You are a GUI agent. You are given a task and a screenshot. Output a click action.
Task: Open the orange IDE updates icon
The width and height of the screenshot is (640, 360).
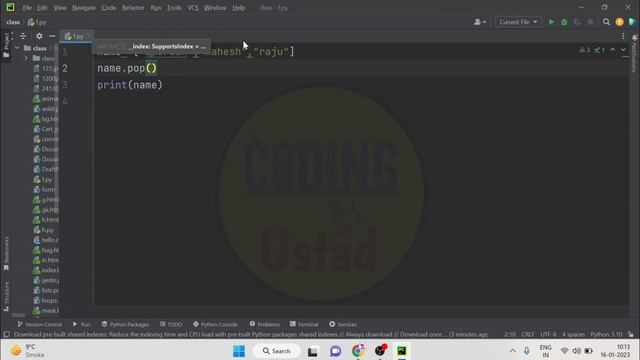coord(619,22)
